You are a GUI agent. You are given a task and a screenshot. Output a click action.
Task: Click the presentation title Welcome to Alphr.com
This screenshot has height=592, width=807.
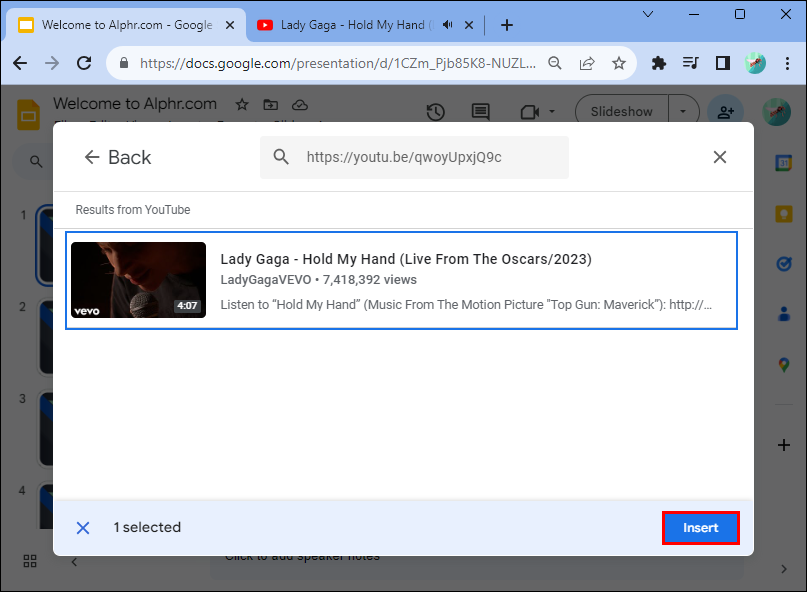[135, 103]
